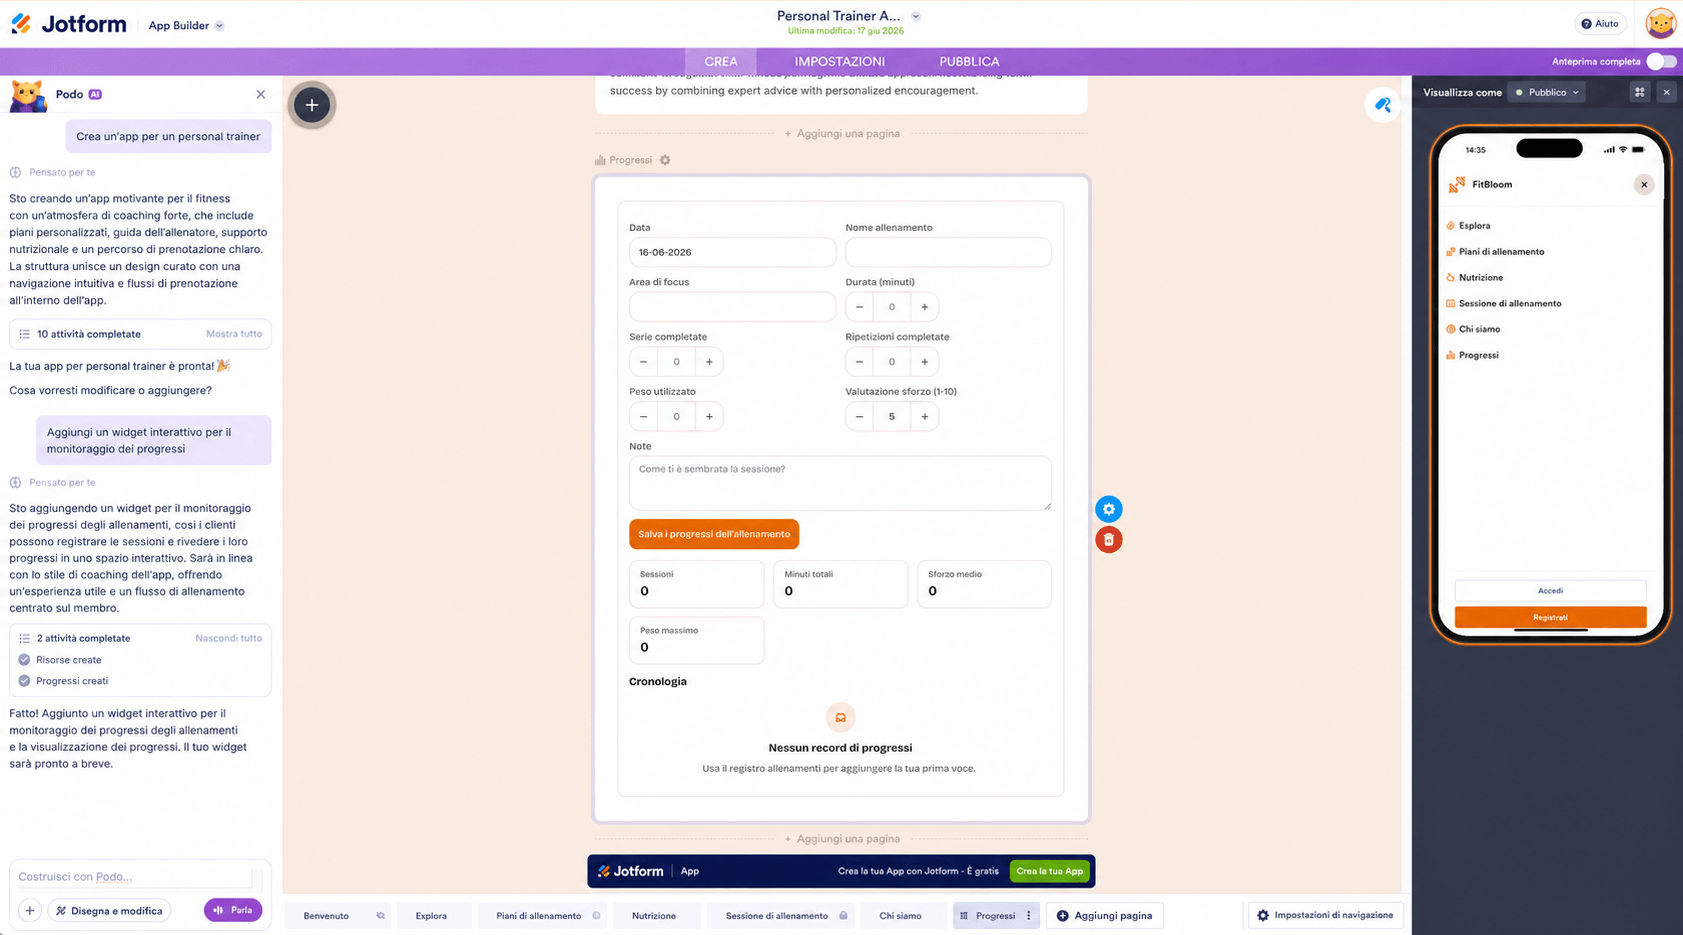This screenshot has width=1683, height=935.
Task: Click the Data field with 16-06-2026
Action: (x=732, y=252)
